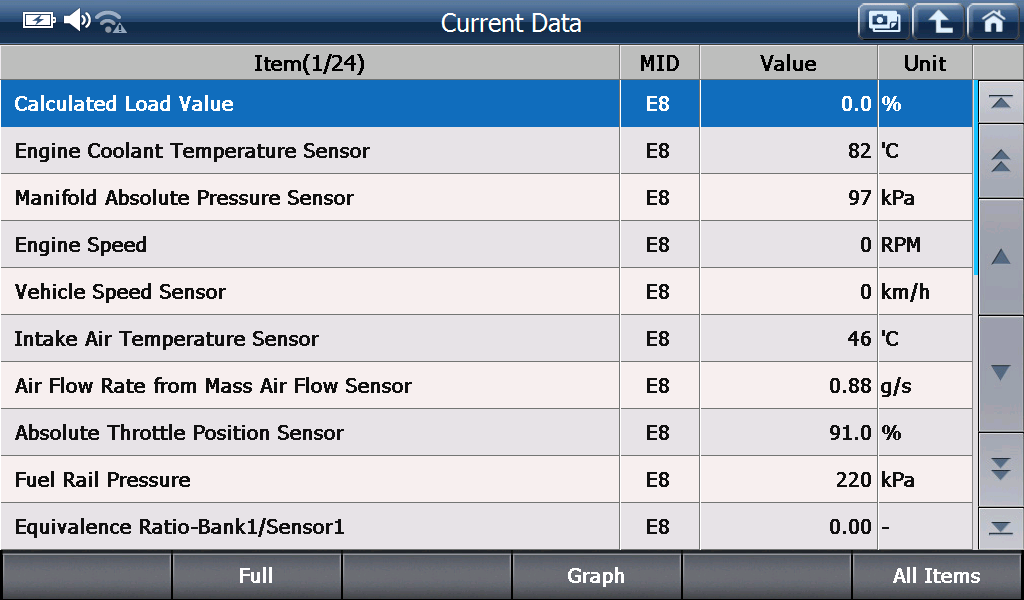Jump to top of list arrow
The height and width of the screenshot is (600, 1024).
click(x=1000, y=102)
